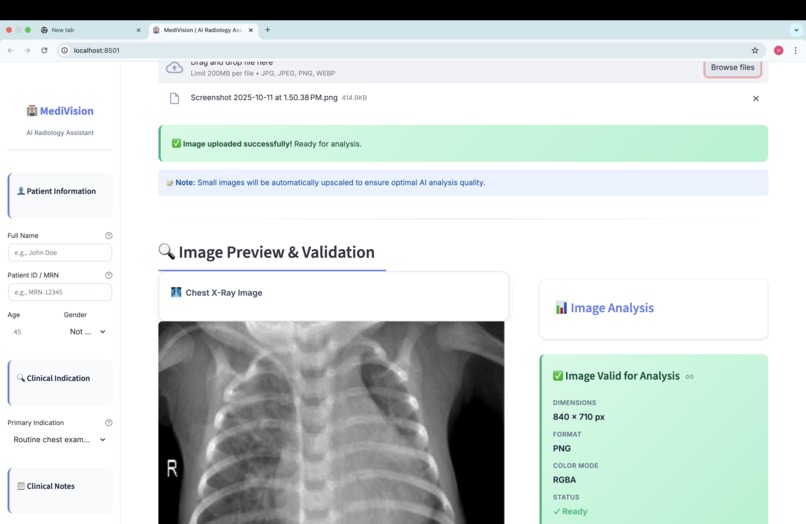Open the Primary Indication dropdown
Image resolution: width=806 pixels, height=524 pixels.
coord(60,440)
